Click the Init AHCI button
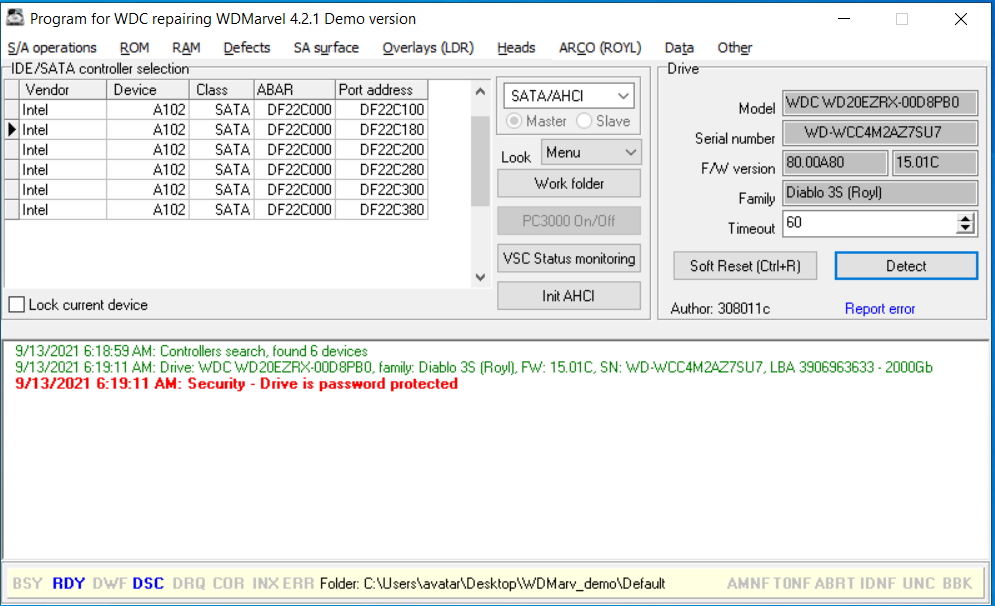Viewport: 995px width, 606px height. coord(569,296)
